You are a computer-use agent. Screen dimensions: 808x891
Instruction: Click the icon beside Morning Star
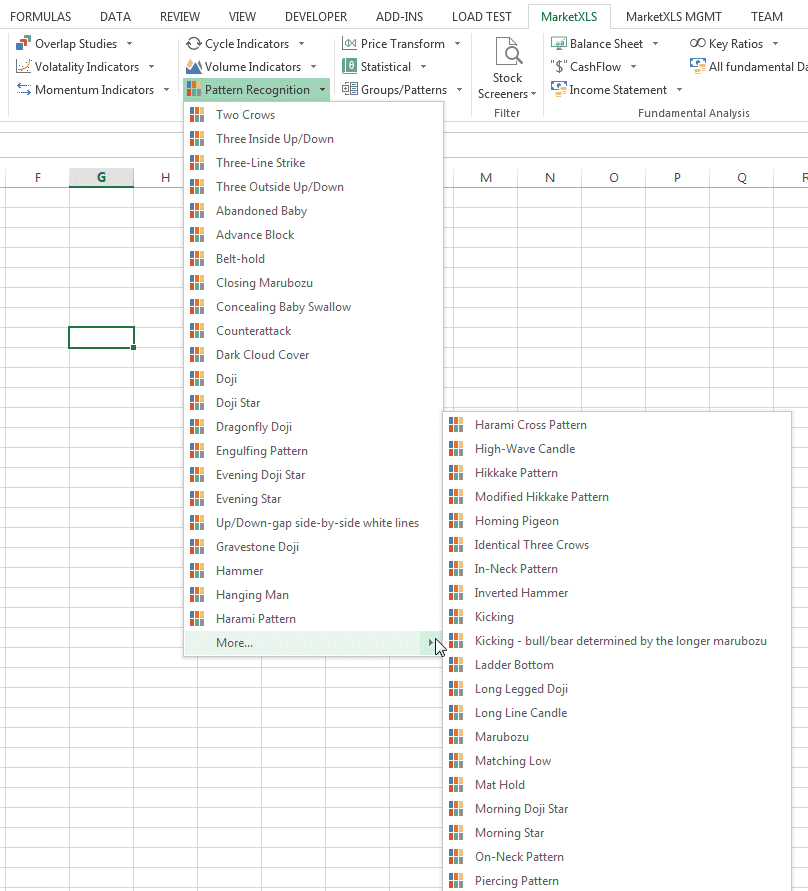click(x=456, y=833)
